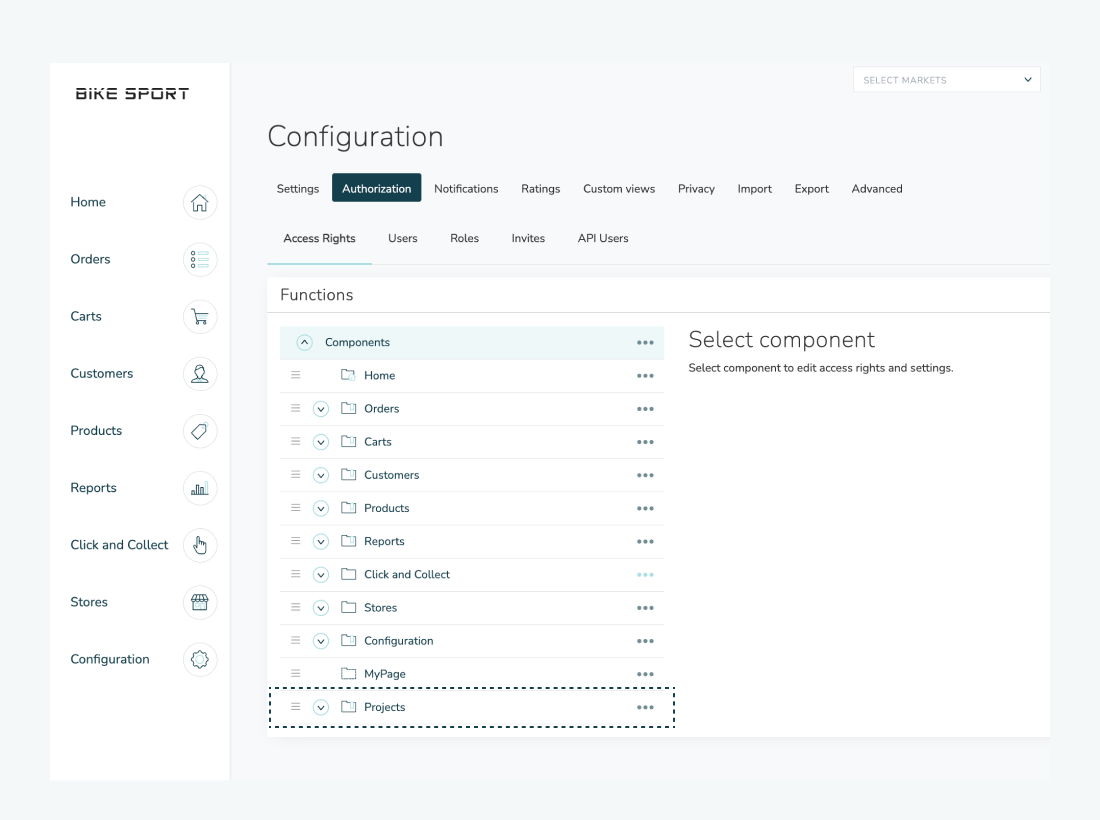Open the Roles sub-tab
Image resolution: width=1100 pixels, height=820 pixels.
(464, 239)
